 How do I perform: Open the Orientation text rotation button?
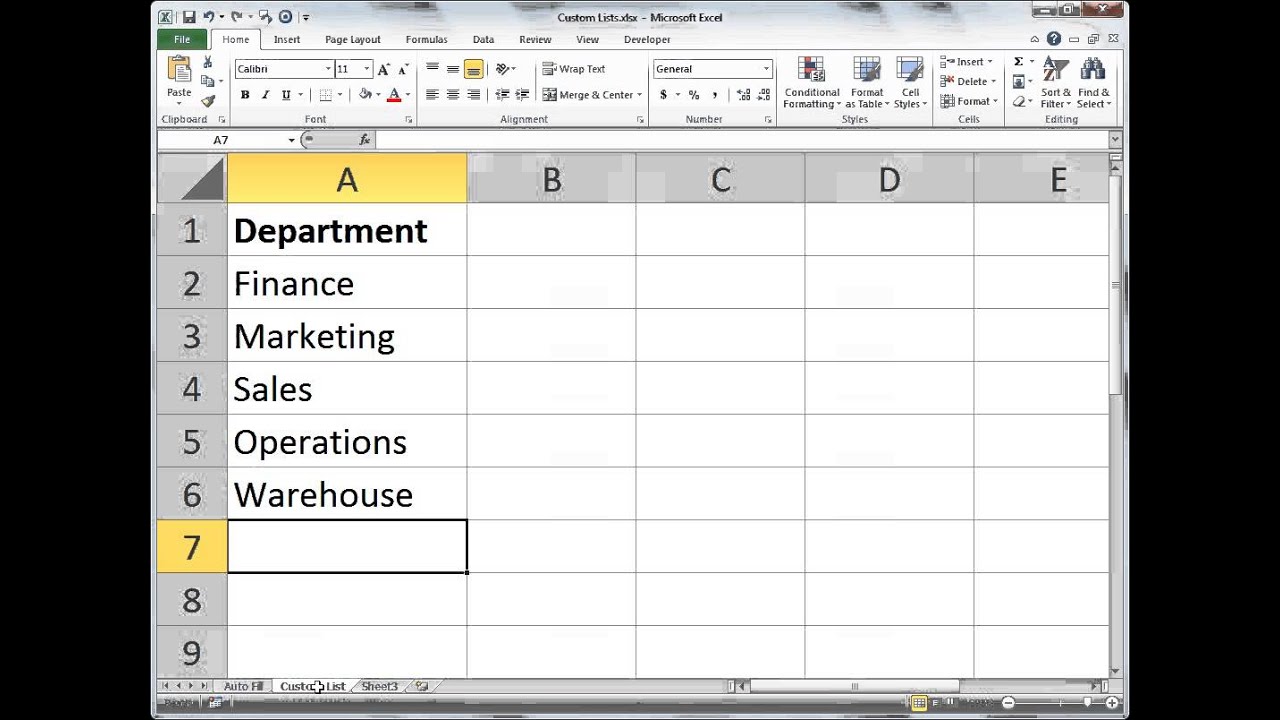[505, 69]
